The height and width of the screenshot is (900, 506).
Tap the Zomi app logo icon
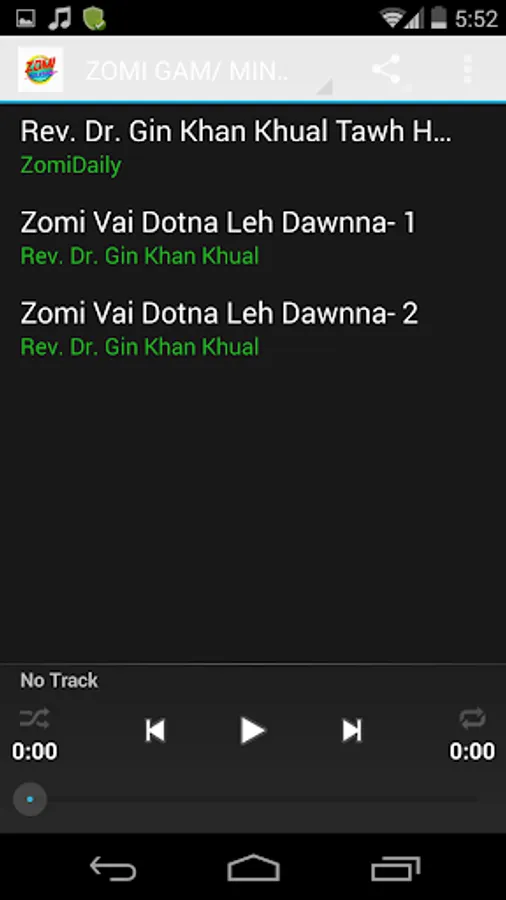point(40,69)
